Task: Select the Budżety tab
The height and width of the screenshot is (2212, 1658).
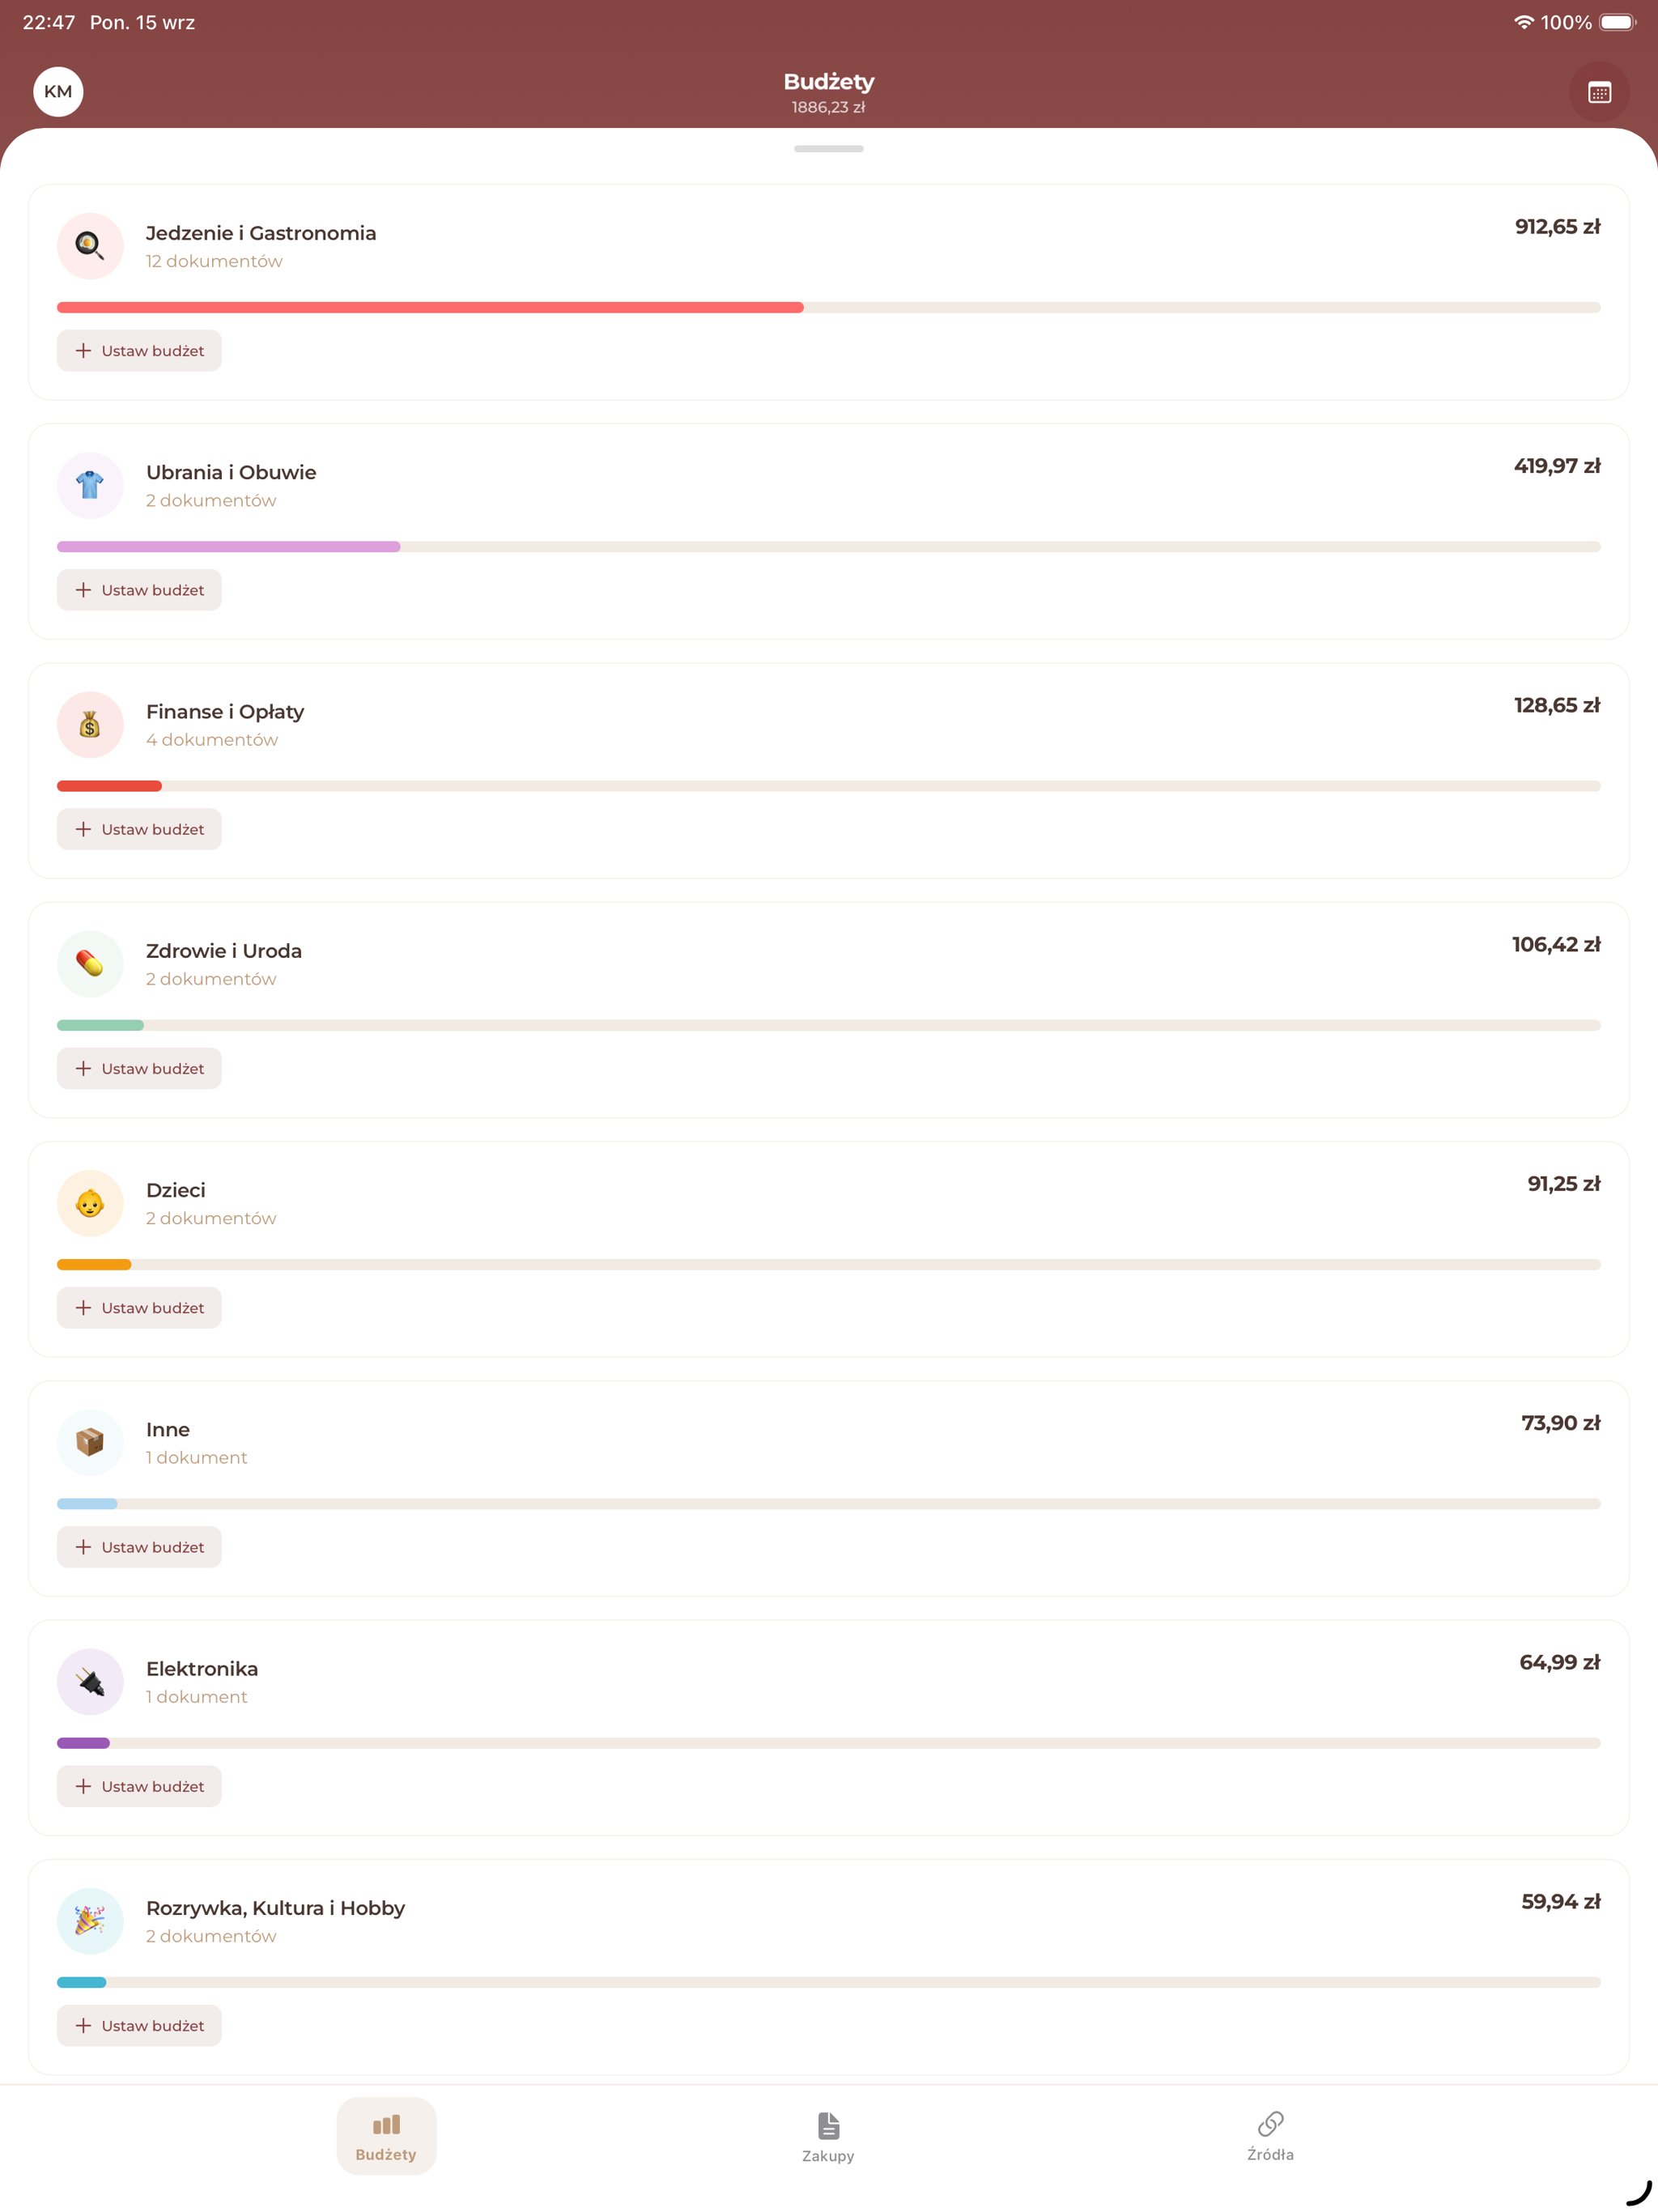Action: click(x=386, y=2136)
